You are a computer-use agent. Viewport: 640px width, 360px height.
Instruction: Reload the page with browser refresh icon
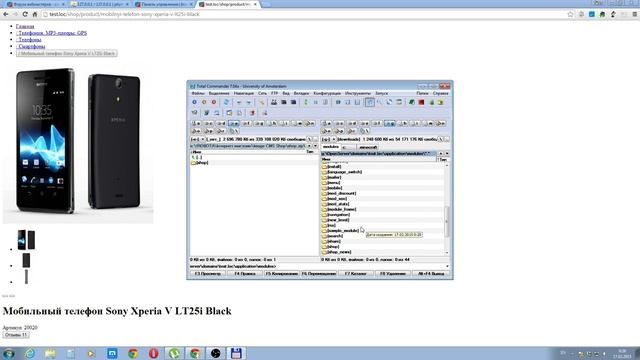(25, 14)
